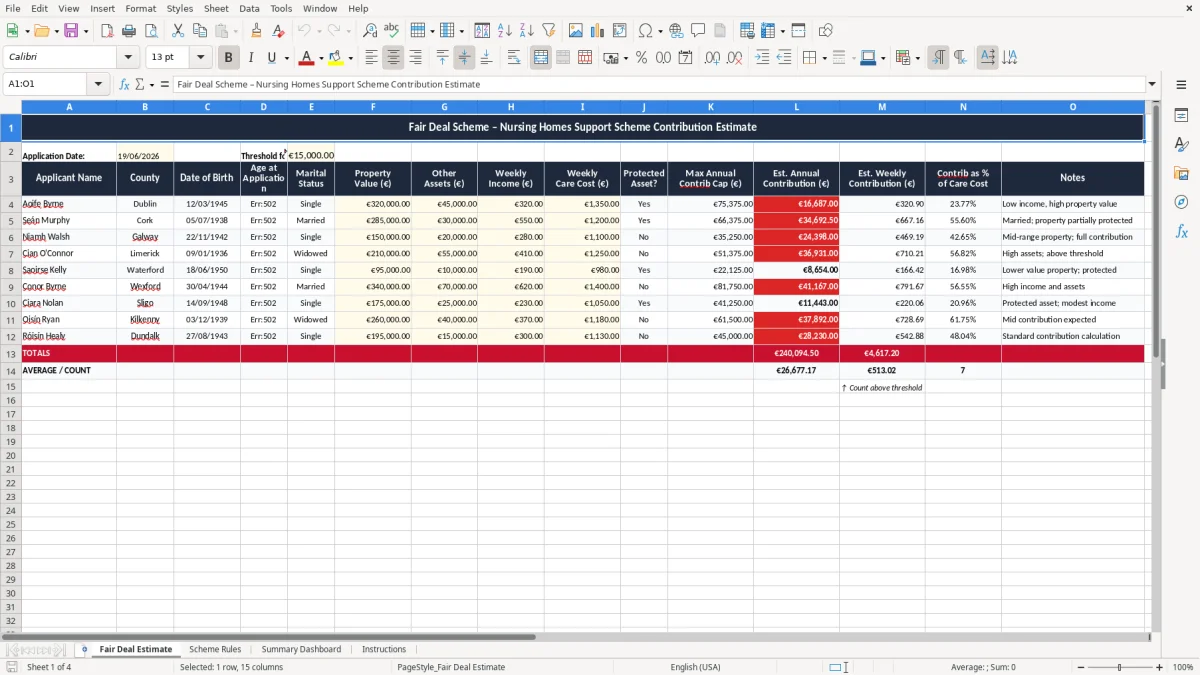Click the Clear Direct Formatting icon

coord(277,31)
